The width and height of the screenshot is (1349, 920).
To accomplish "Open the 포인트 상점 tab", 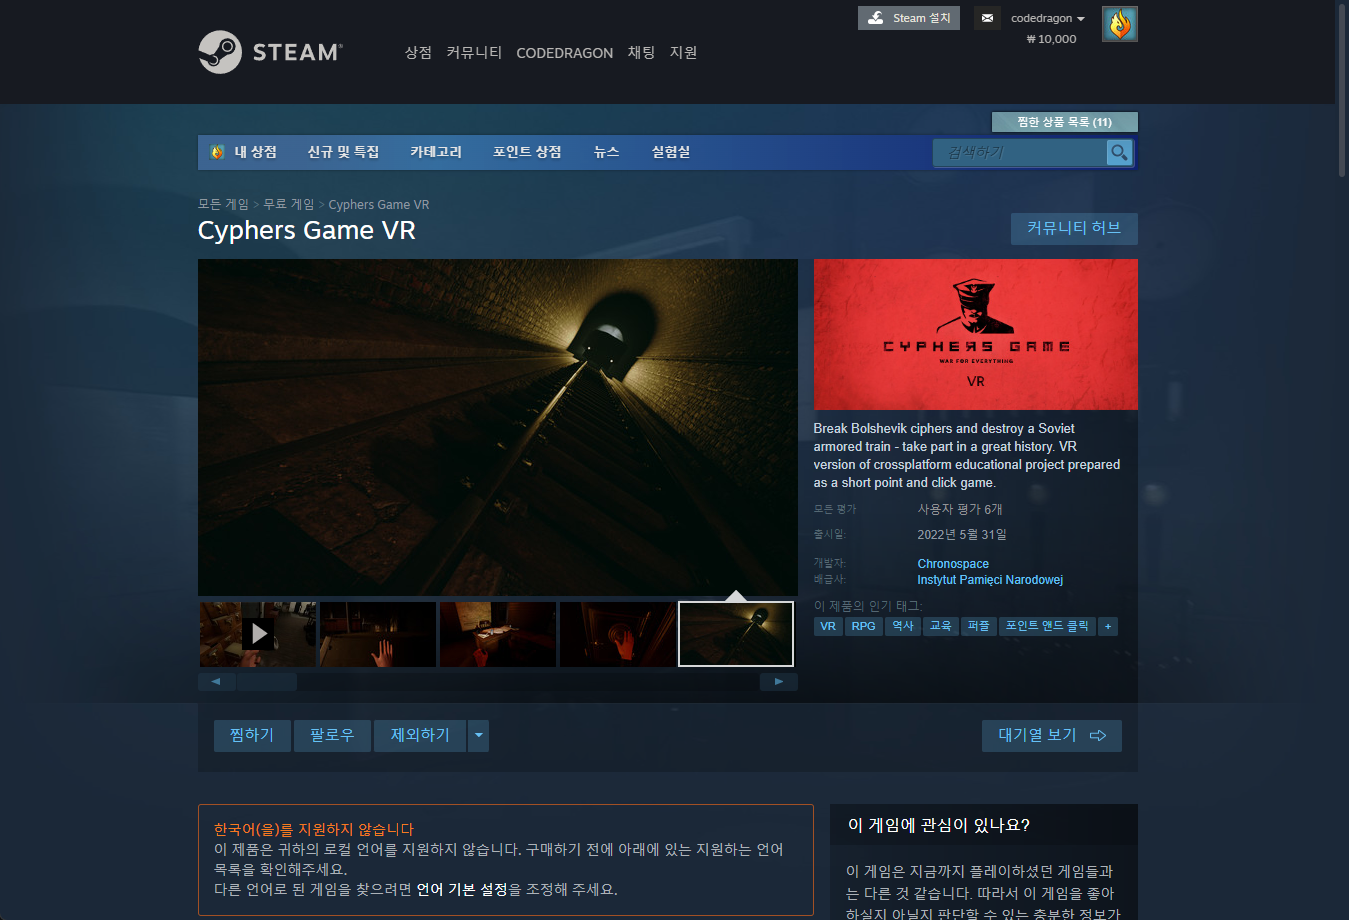I will [527, 152].
